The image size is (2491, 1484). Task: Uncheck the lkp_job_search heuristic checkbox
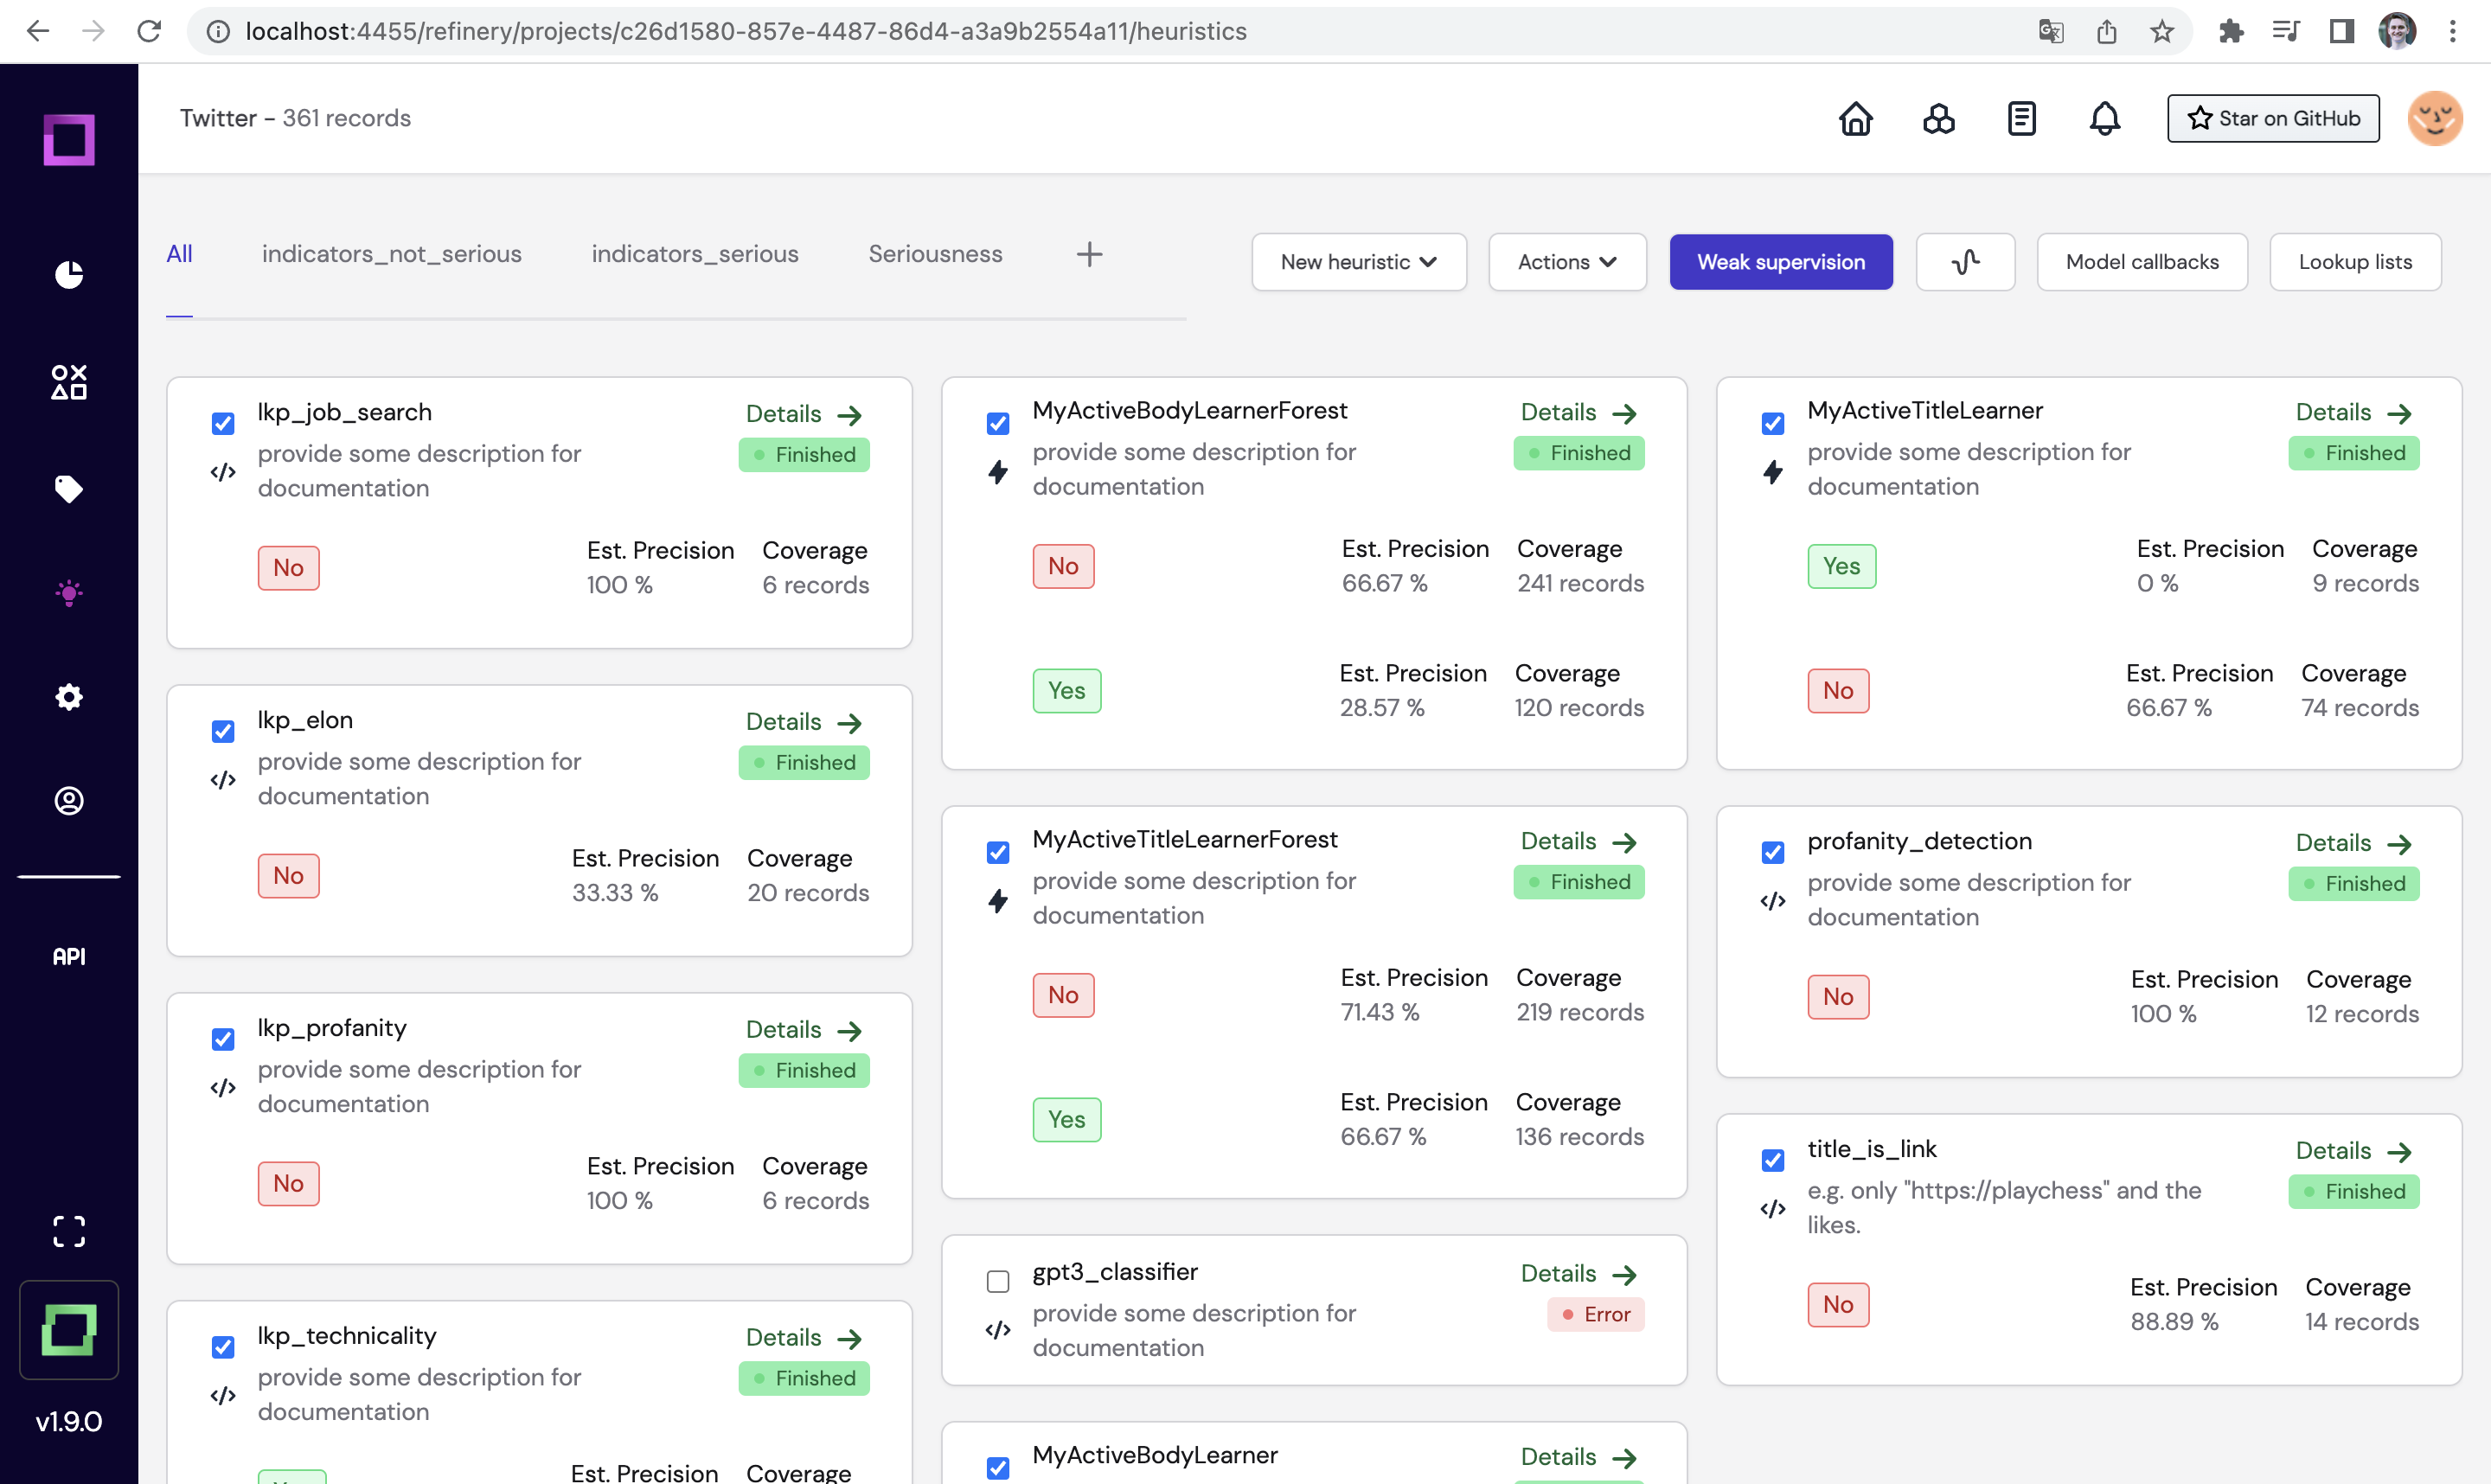(223, 424)
